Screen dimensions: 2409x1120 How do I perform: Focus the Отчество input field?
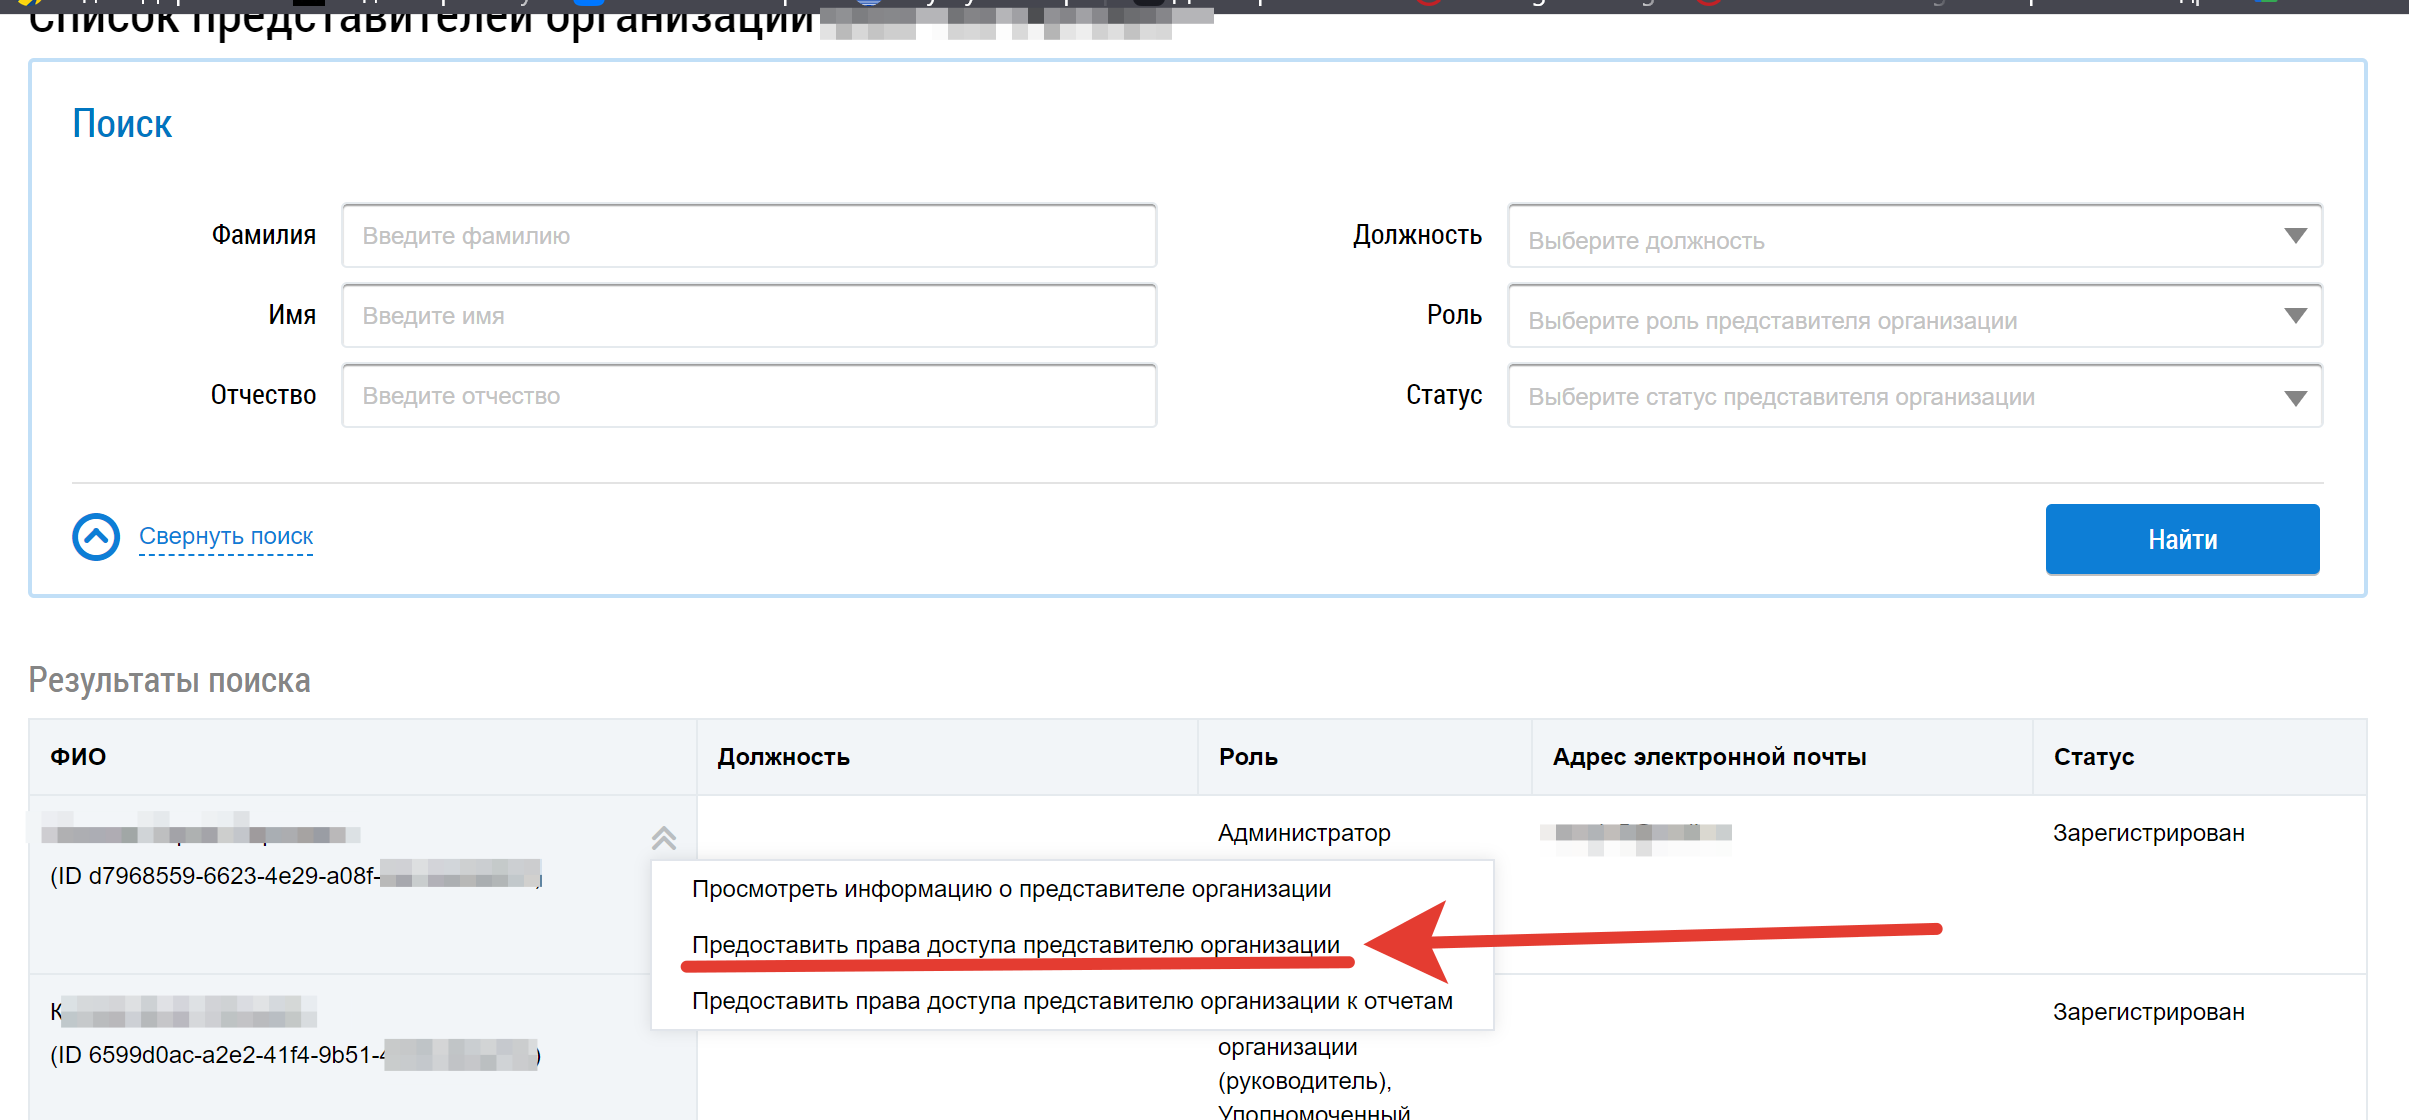click(749, 396)
